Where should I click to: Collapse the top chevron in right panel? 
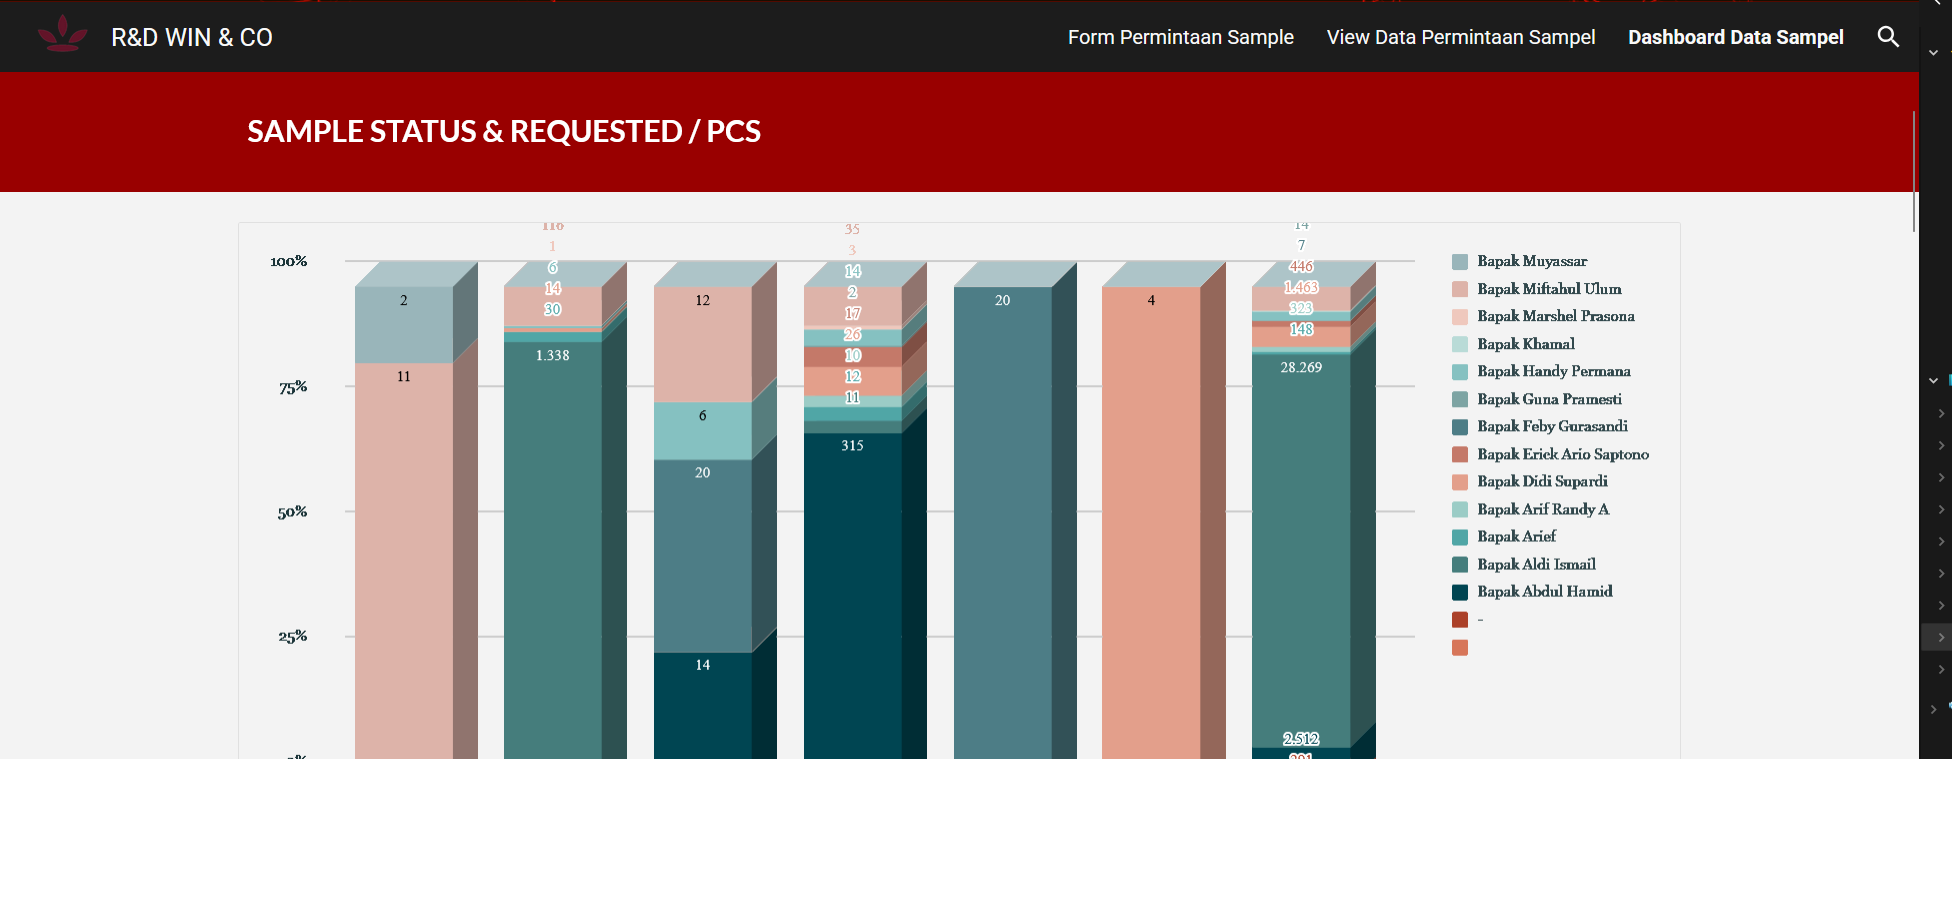(1933, 52)
